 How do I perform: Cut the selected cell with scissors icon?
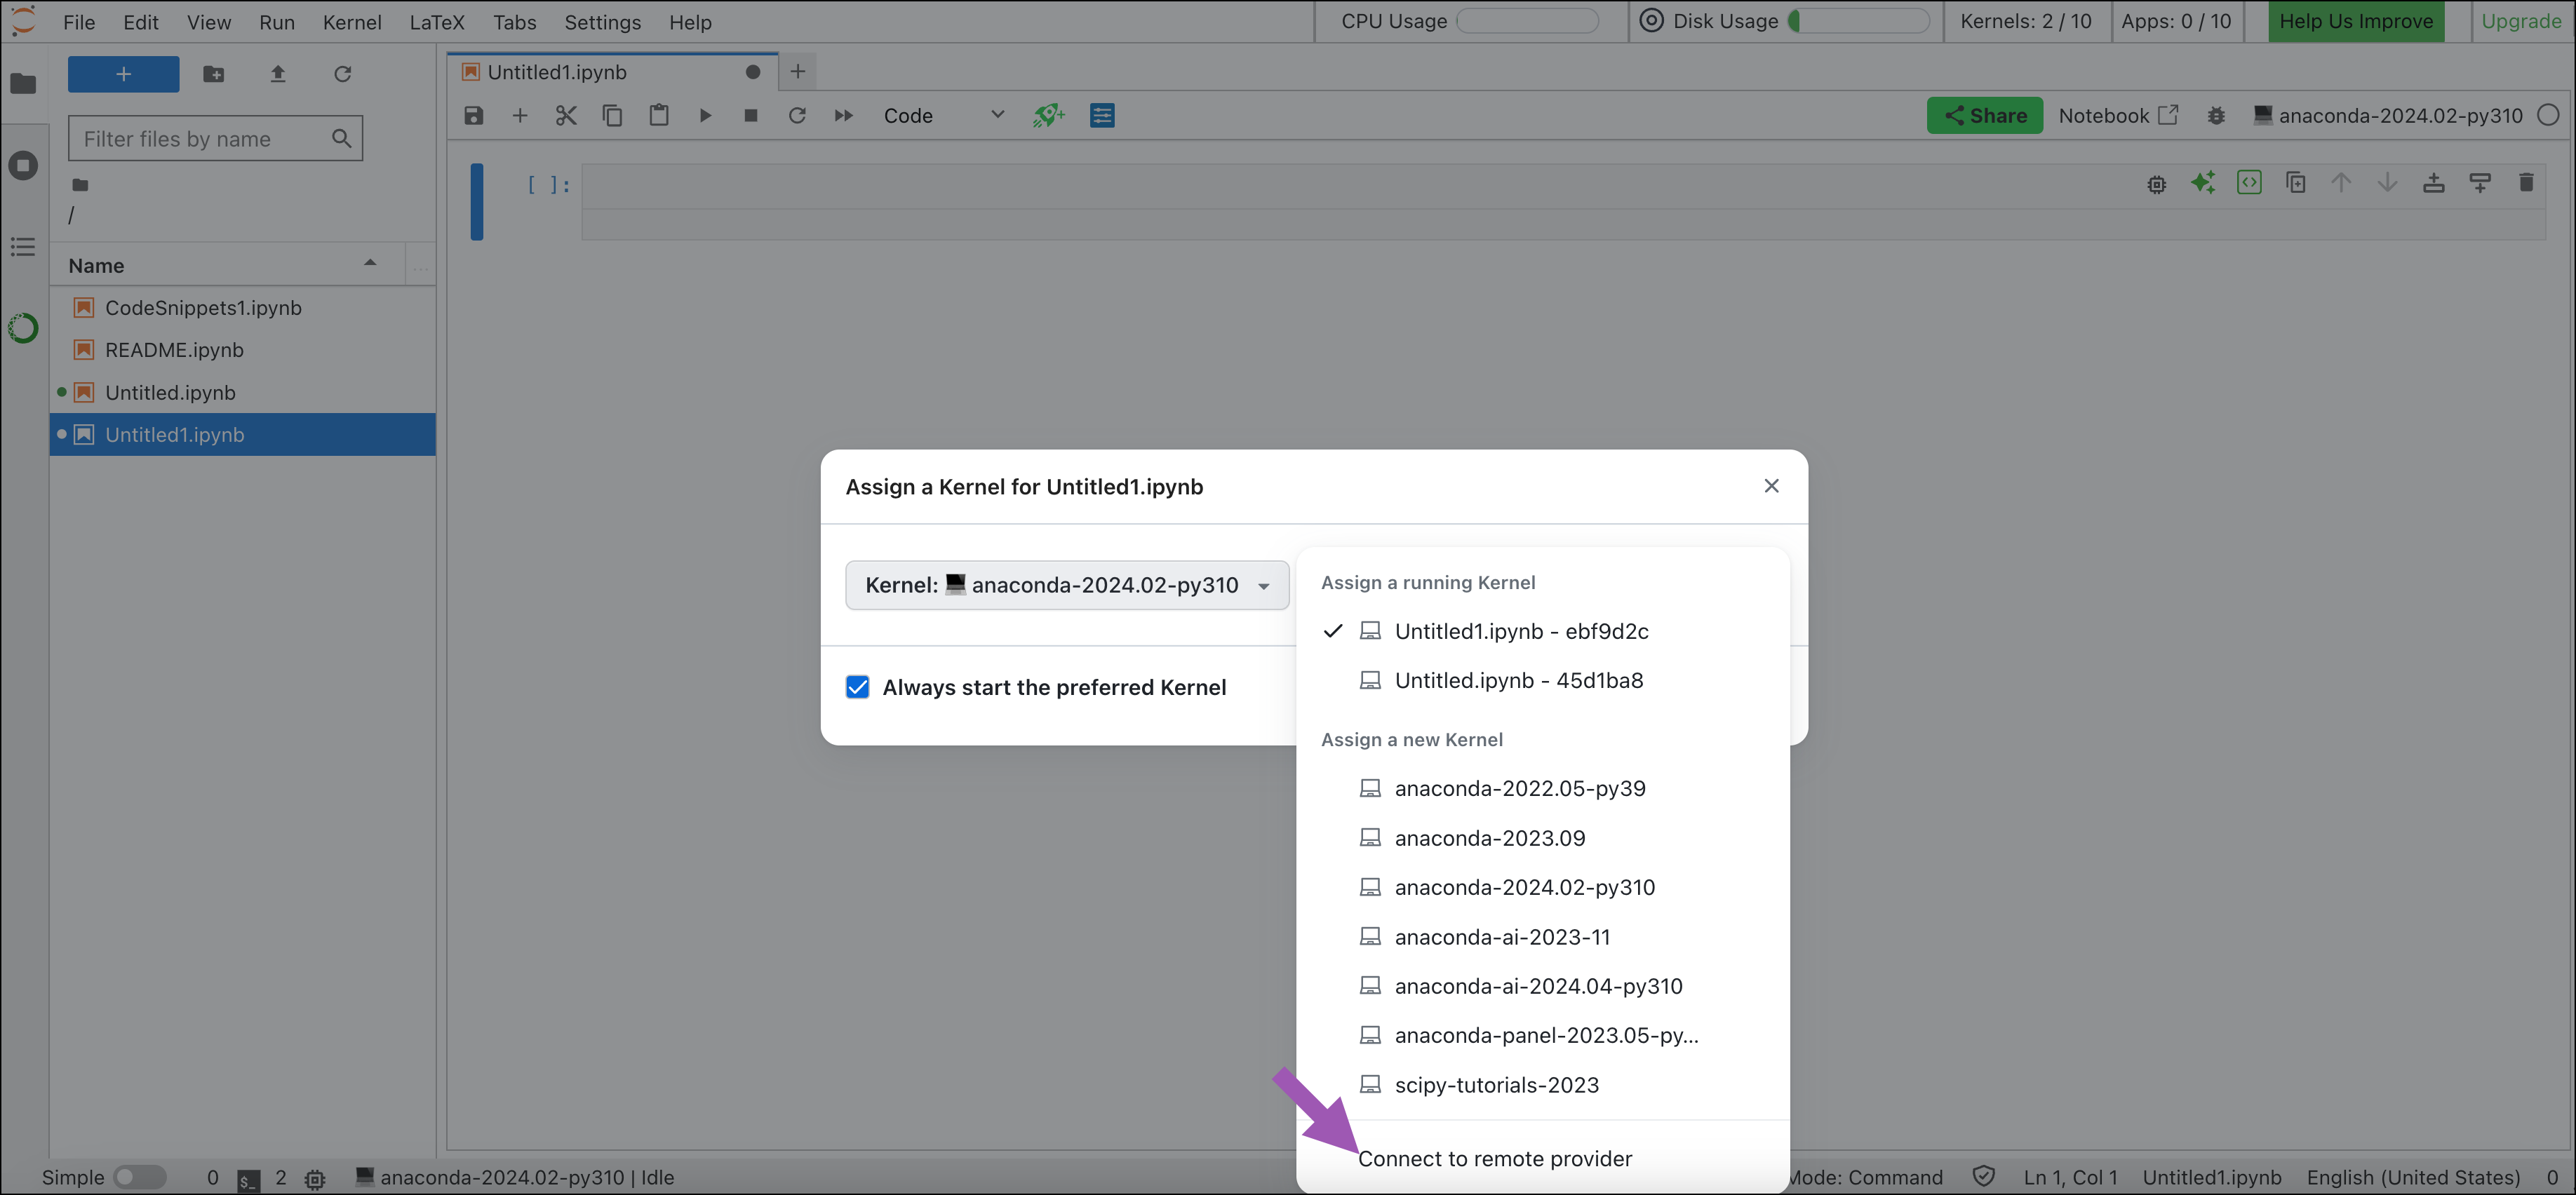(566, 116)
